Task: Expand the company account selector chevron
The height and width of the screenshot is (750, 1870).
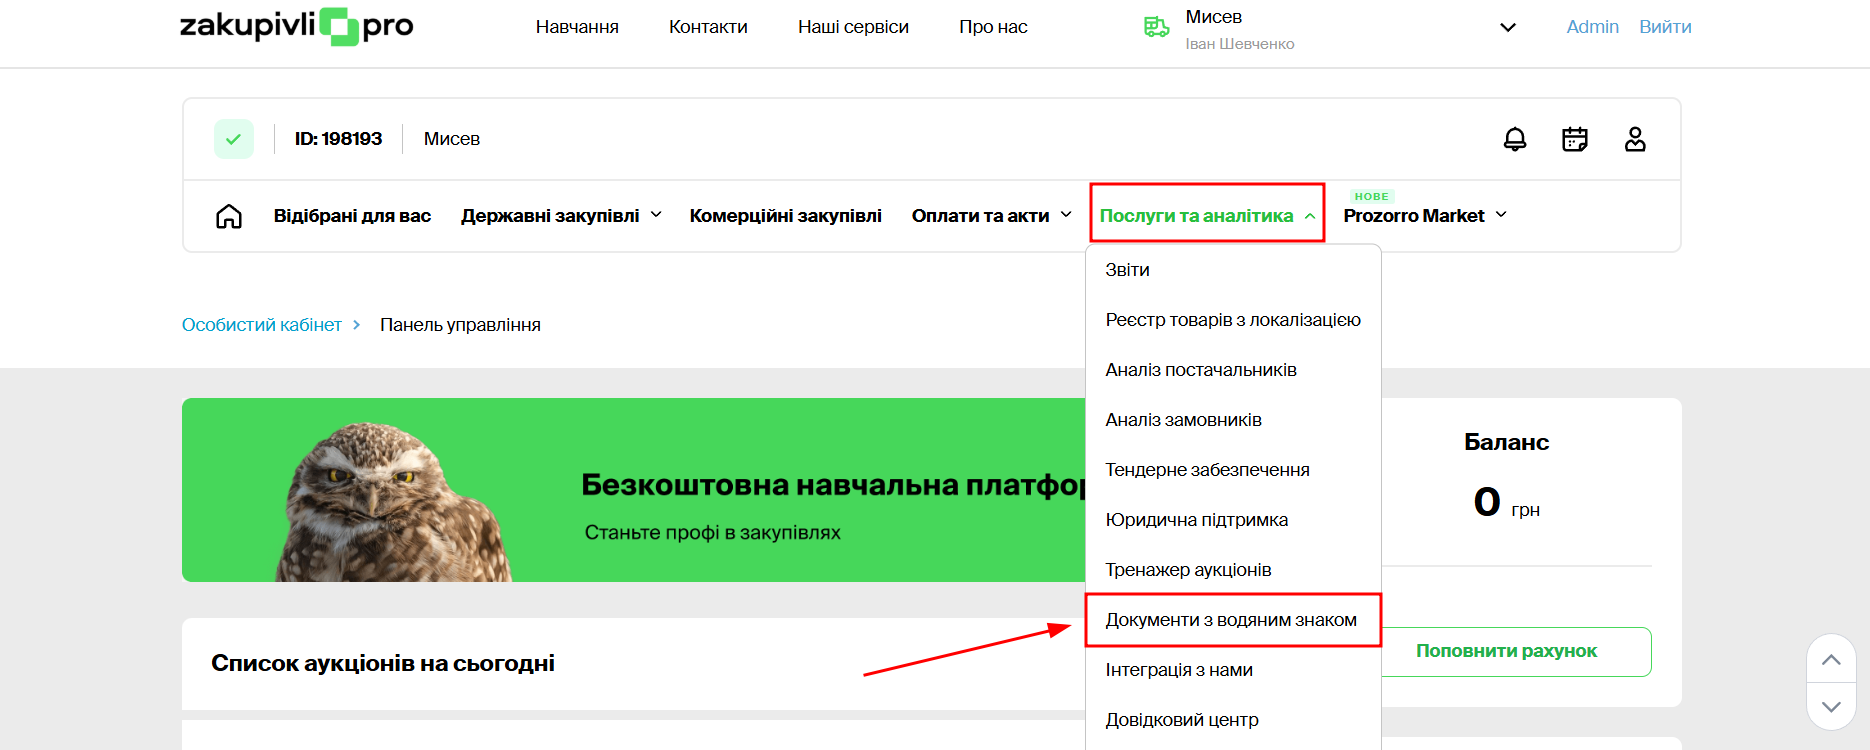Action: click(1508, 28)
